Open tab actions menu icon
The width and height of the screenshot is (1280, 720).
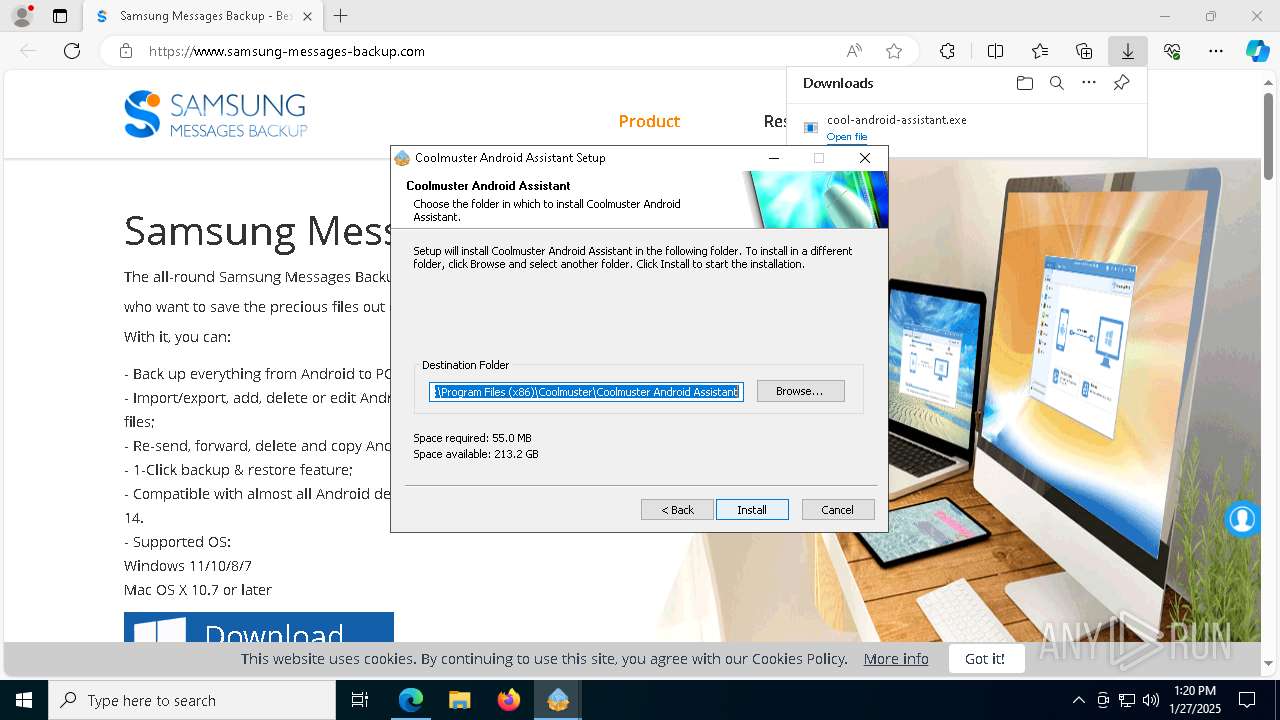click(60, 16)
